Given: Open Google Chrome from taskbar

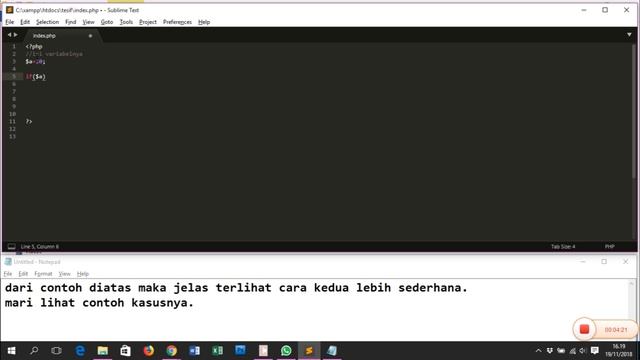Looking at the screenshot, I should [x=171, y=351].
